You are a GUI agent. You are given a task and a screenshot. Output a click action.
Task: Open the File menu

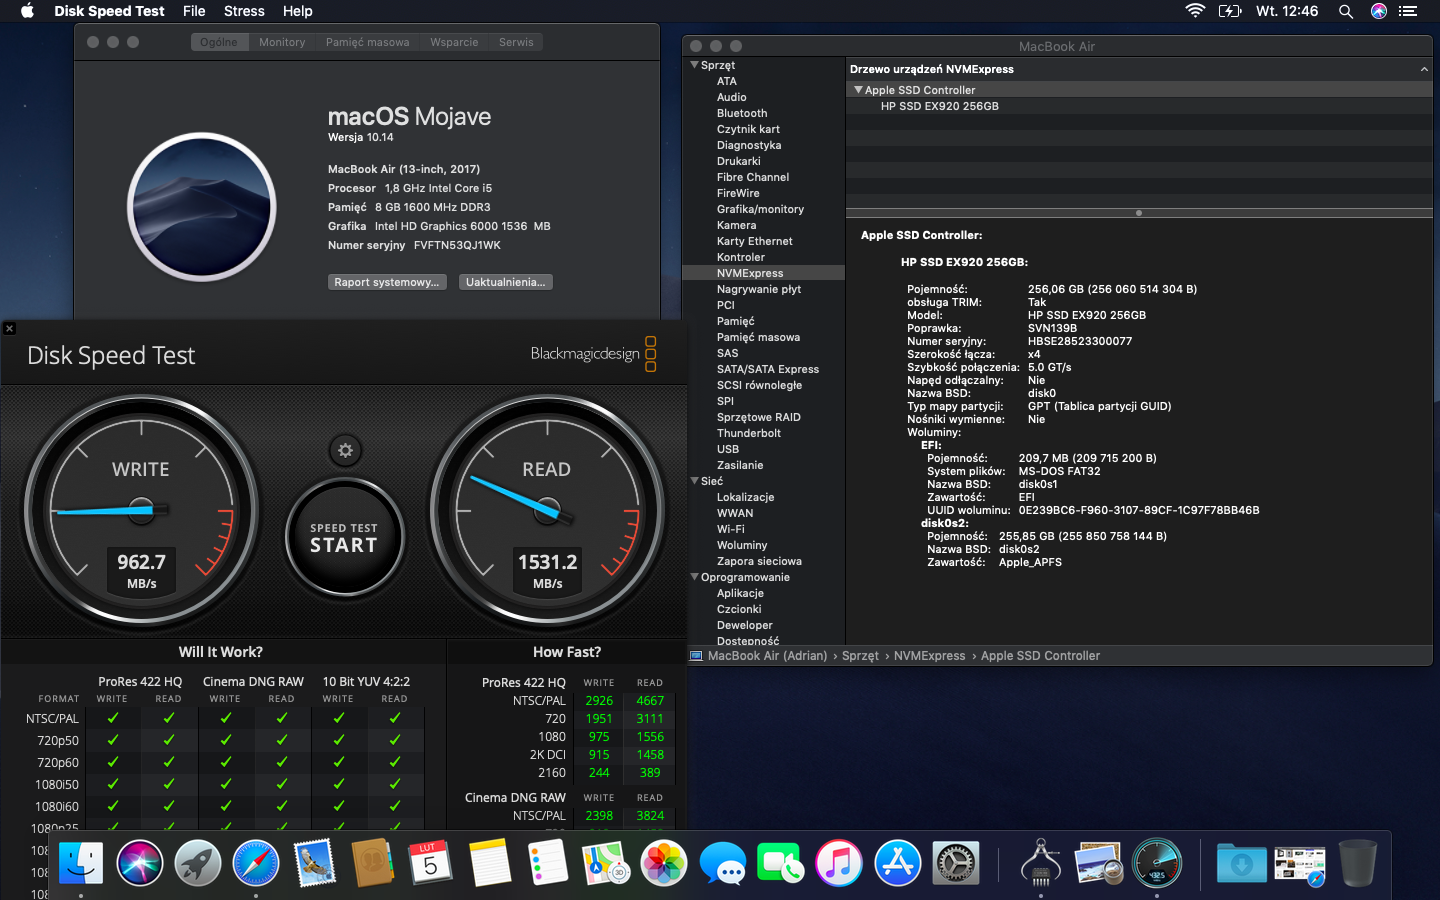pyautogui.click(x=194, y=11)
